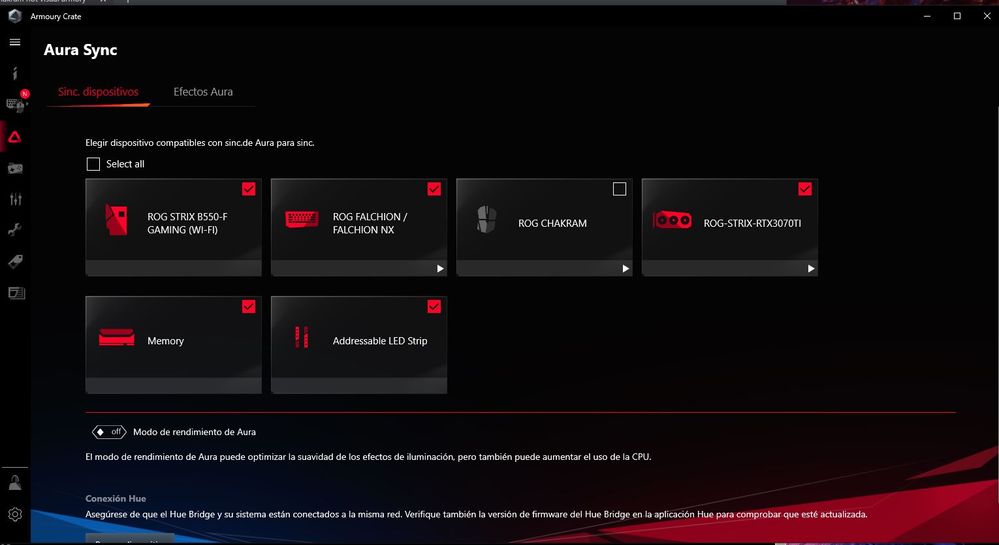Click the Conexión Hue heading

(115, 498)
